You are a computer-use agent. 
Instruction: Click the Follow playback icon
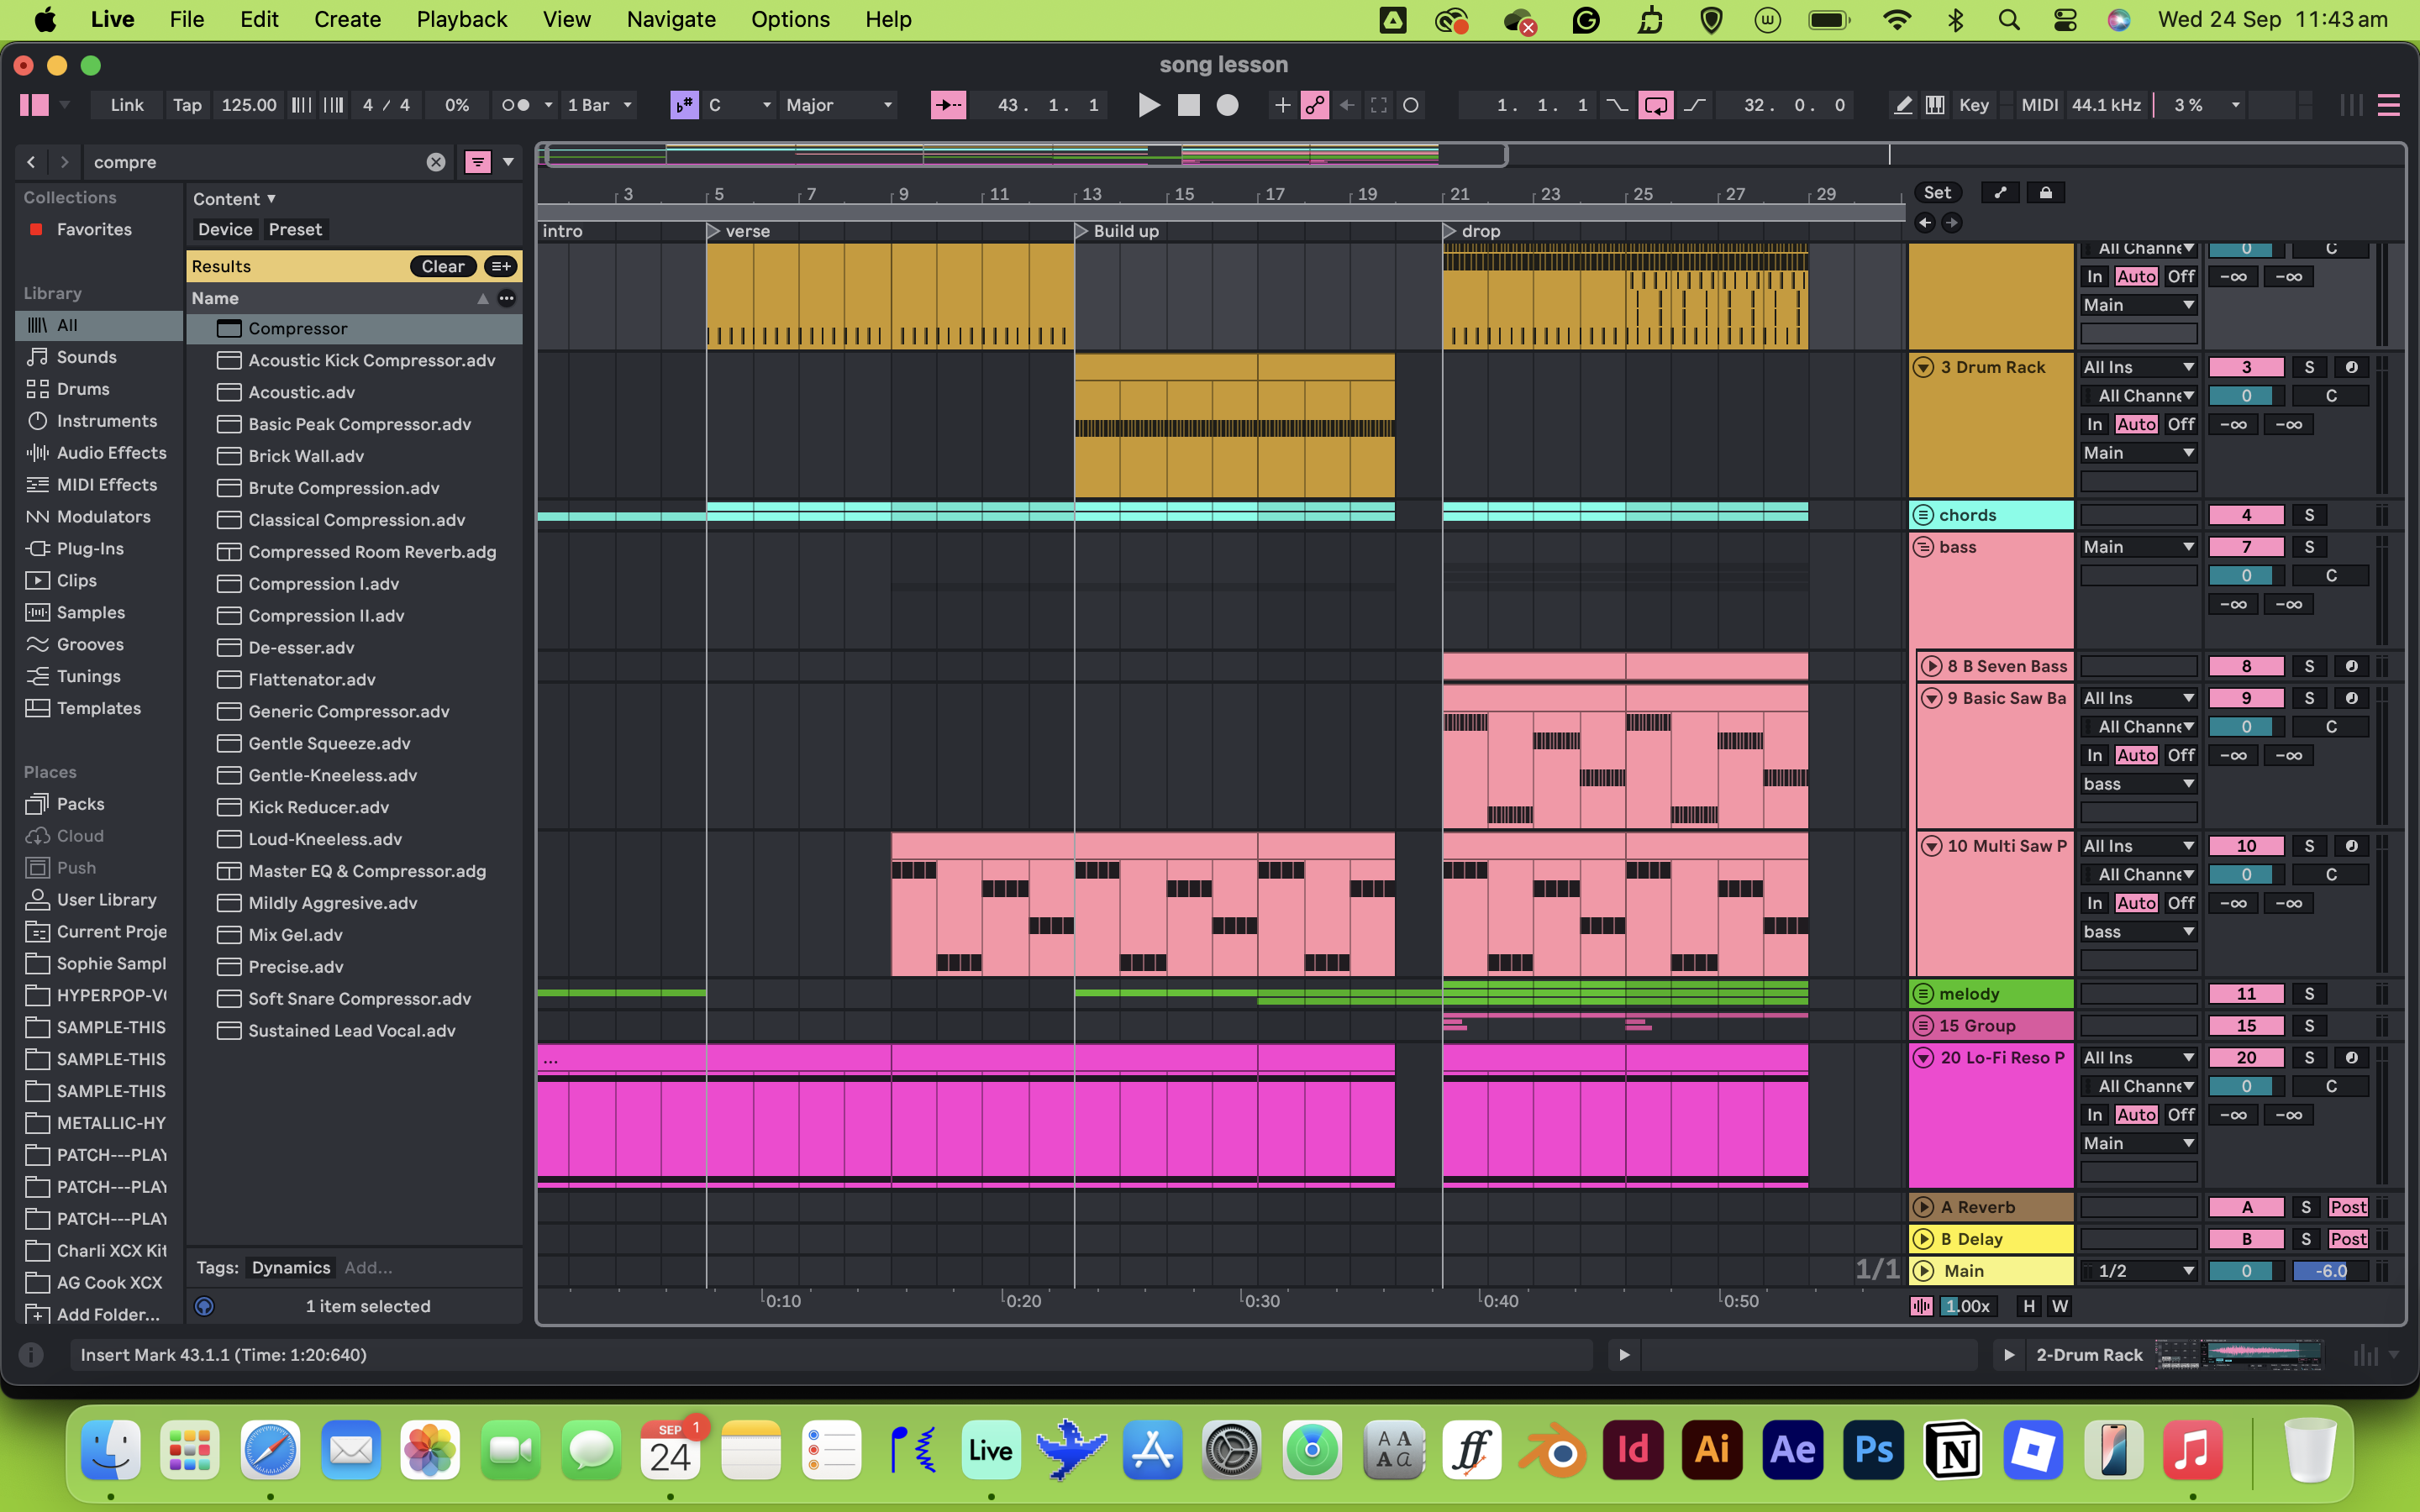[948, 105]
